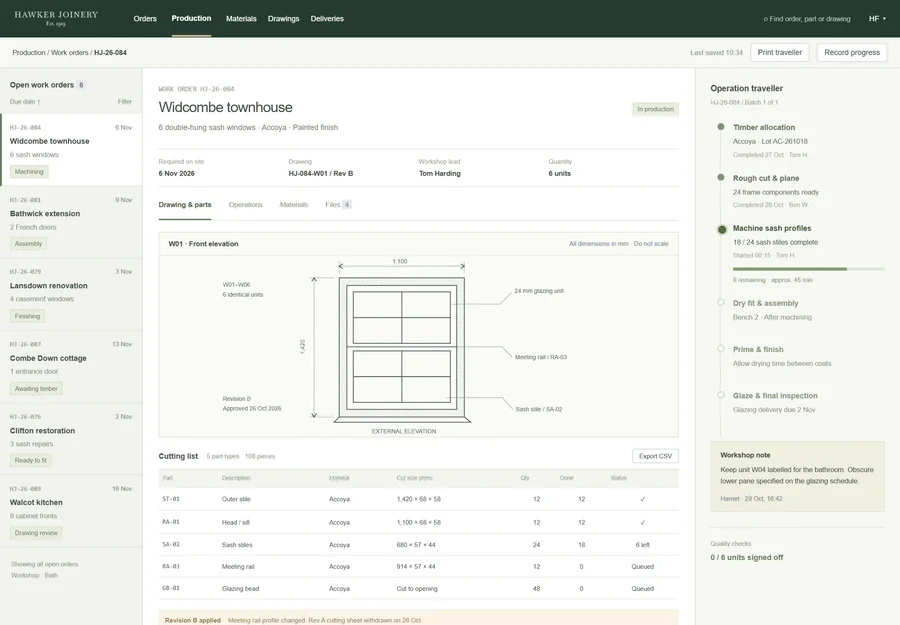Select the Clifton restoration work order

coord(71,439)
